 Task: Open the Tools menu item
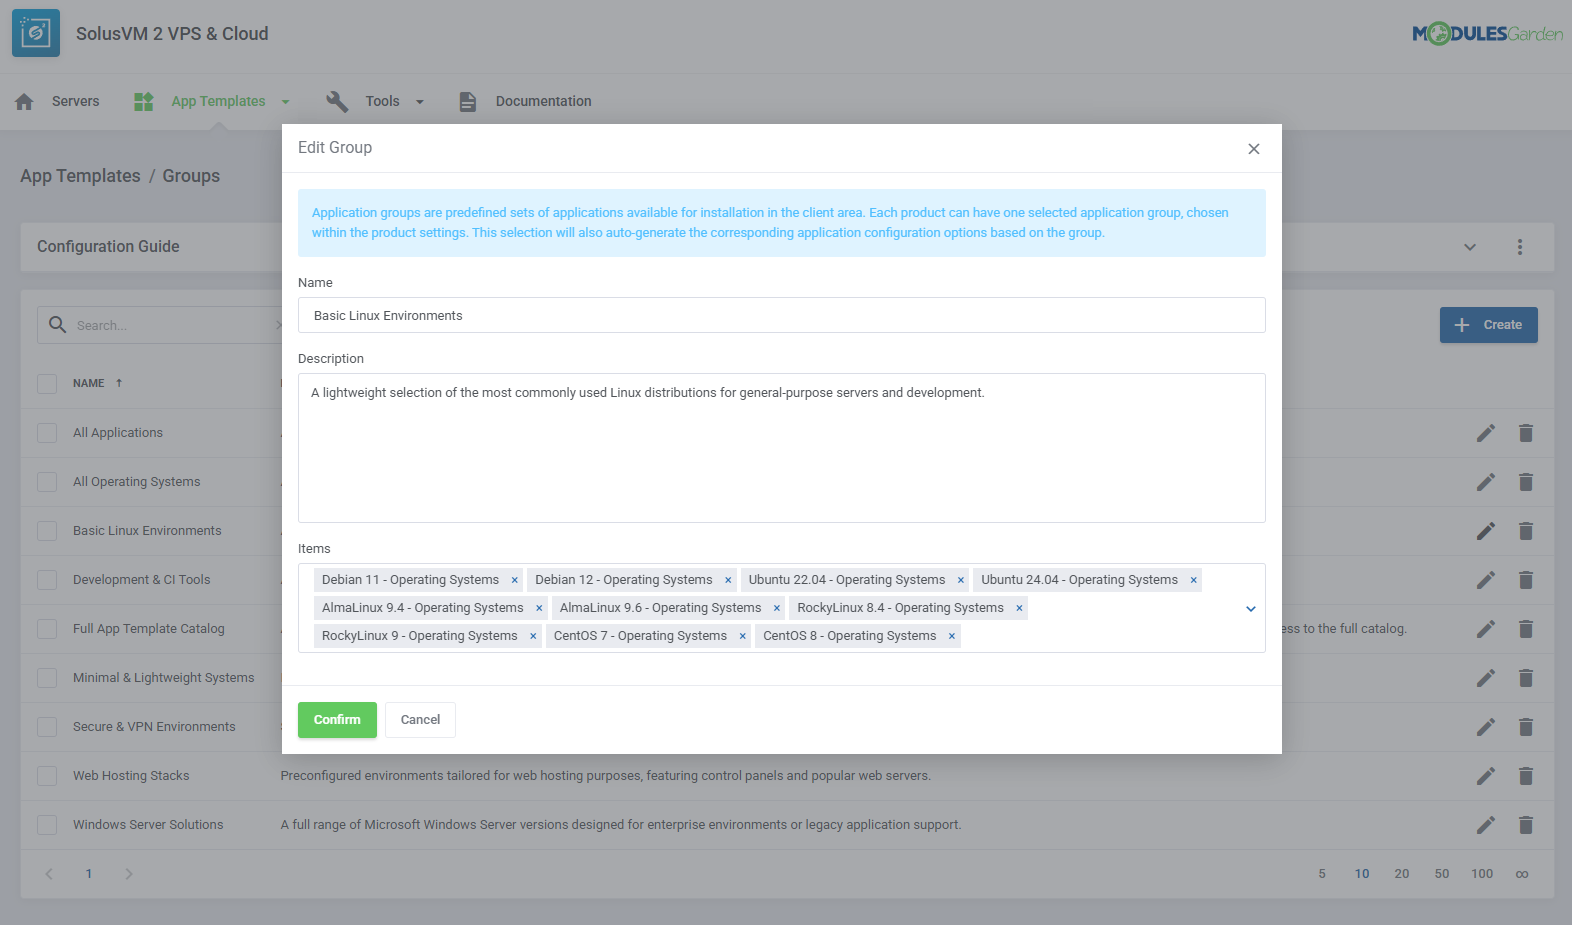coord(382,101)
